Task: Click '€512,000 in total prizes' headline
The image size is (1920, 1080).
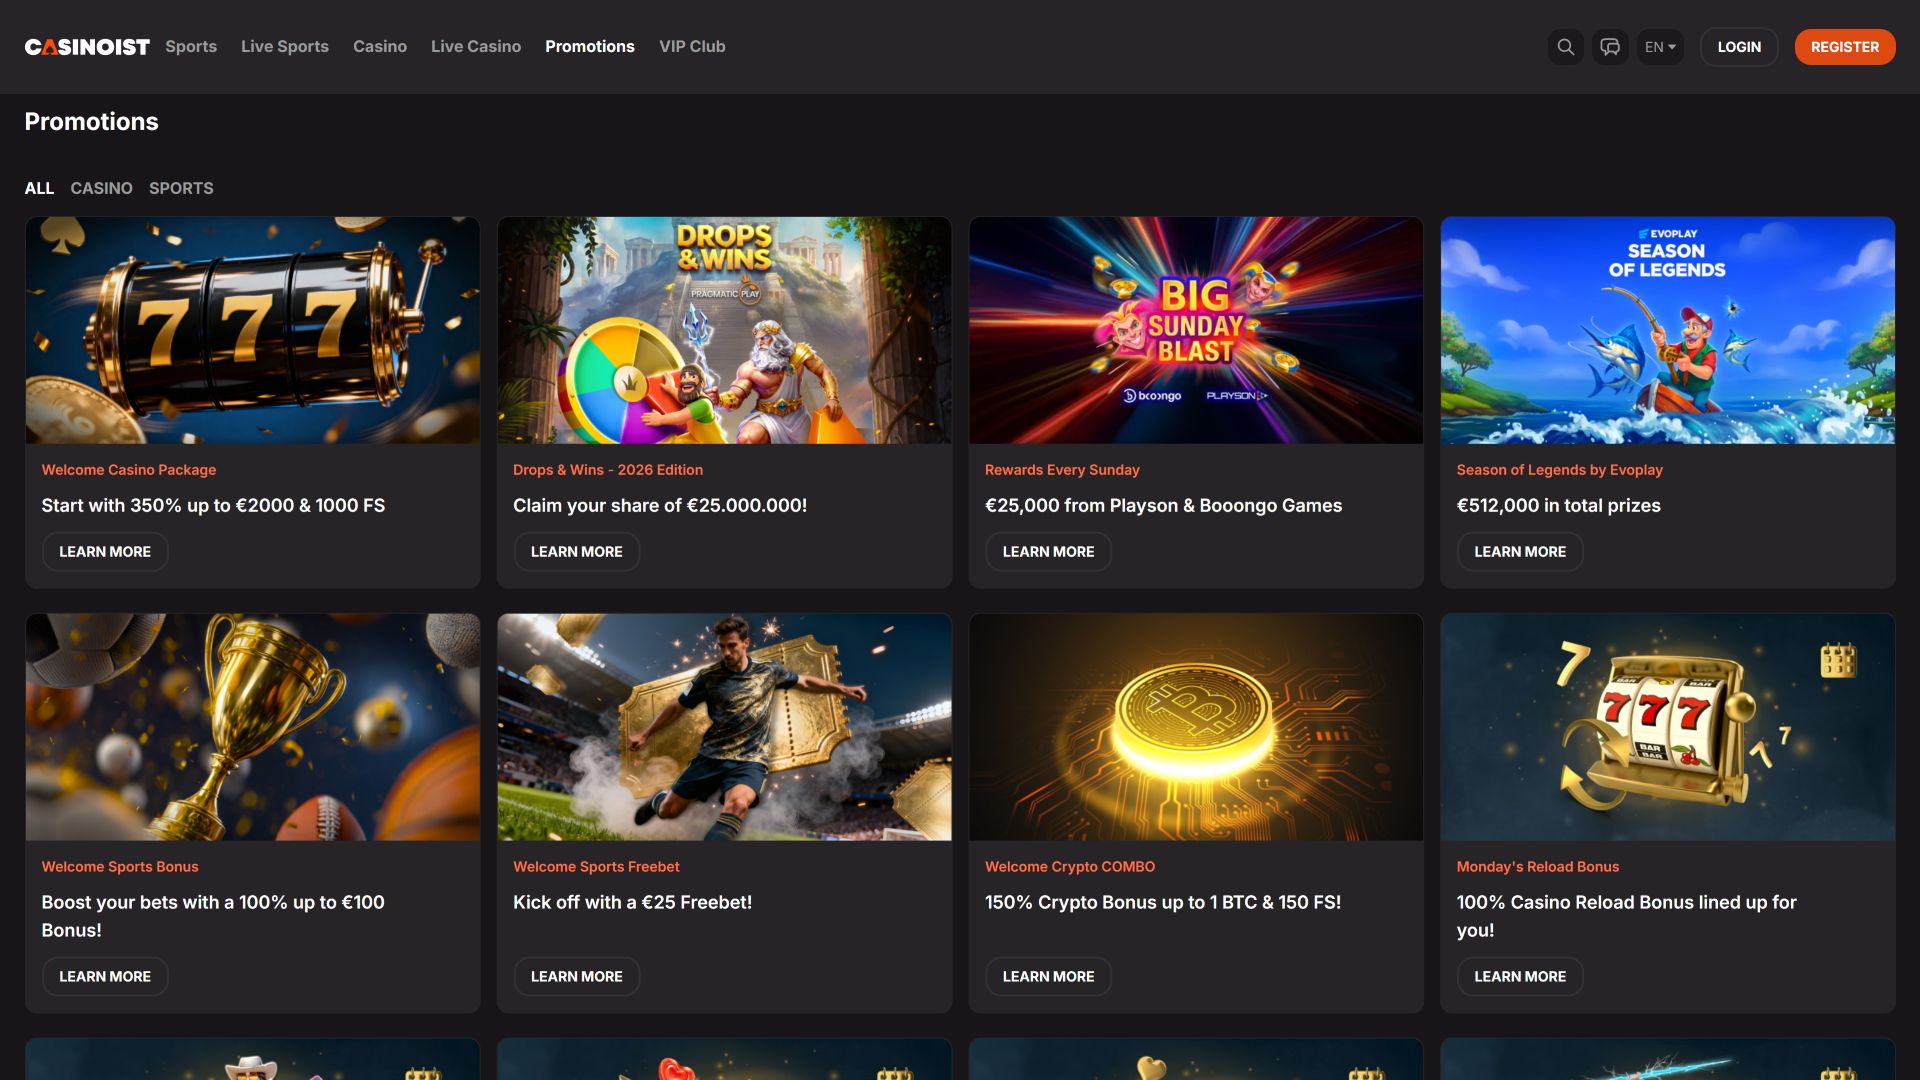Action: click(1559, 506)
